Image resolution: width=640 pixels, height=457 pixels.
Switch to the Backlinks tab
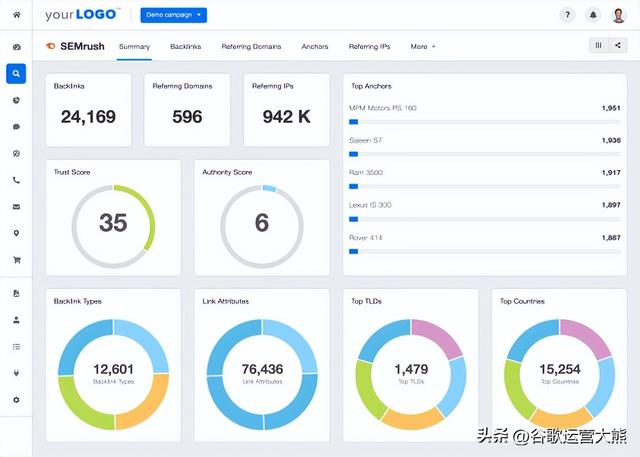185,47
